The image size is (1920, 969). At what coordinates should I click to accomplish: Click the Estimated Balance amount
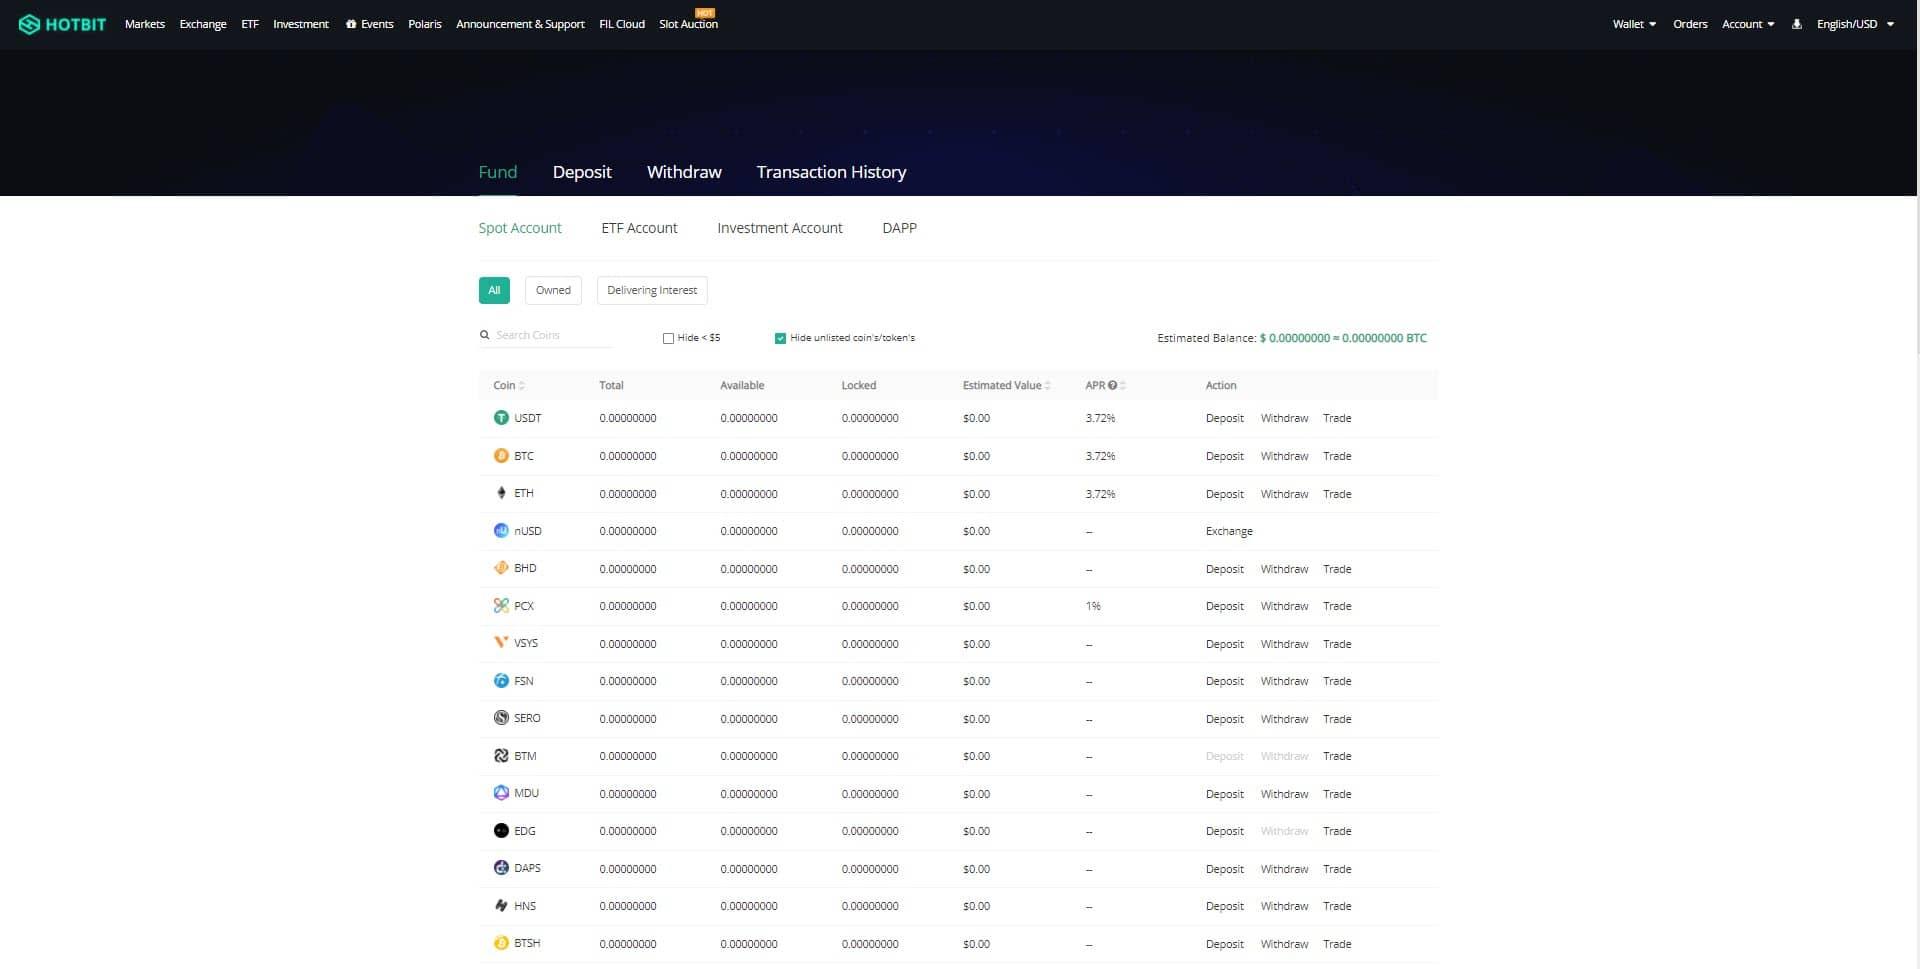pyautogui.click(x=1343, y=338)
